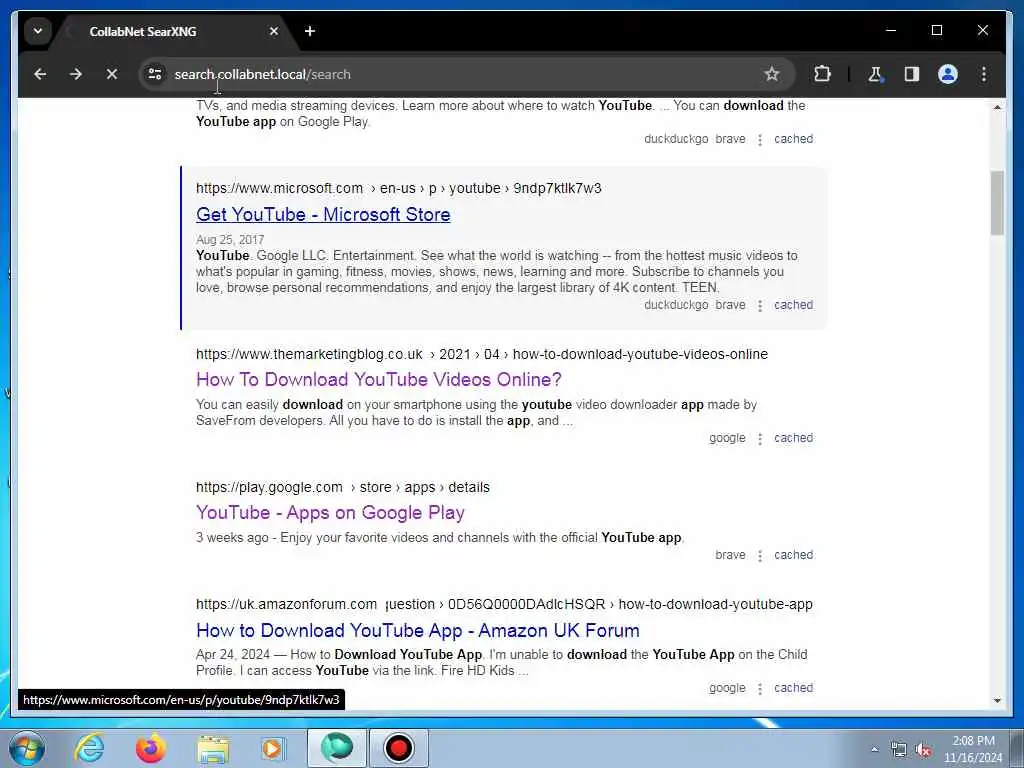Open Chrome Labs flask icon

tap(876, 74)
